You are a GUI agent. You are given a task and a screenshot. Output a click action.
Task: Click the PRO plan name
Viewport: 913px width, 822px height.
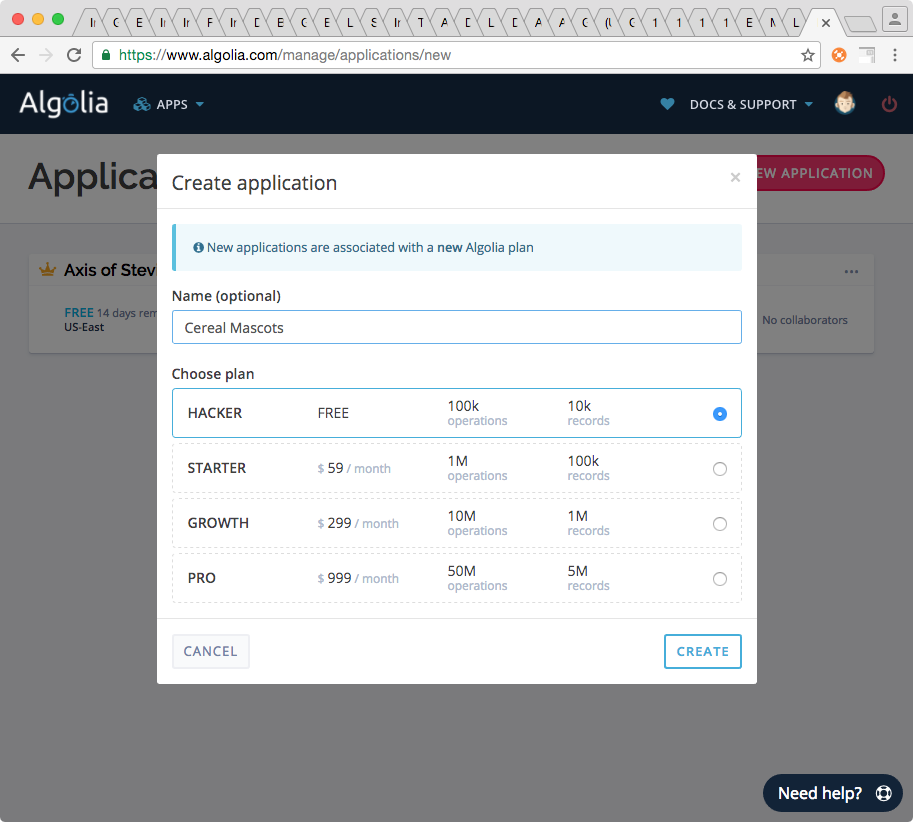pyautogui.click(x=201, y=578)
